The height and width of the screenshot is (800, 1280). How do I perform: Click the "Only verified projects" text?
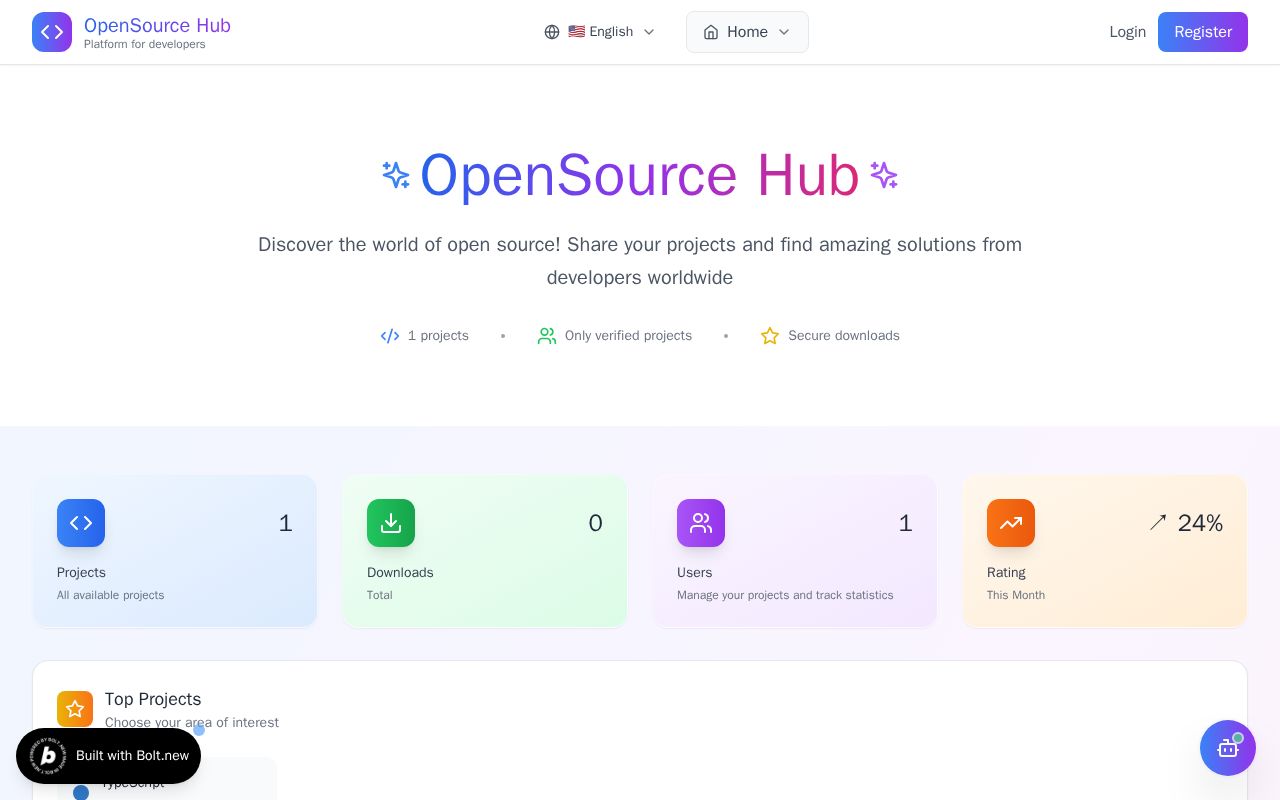pos(628,336)
